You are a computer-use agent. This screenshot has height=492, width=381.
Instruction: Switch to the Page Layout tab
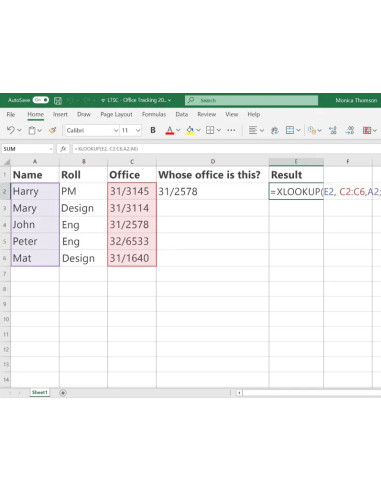click(x=116, y=114)
